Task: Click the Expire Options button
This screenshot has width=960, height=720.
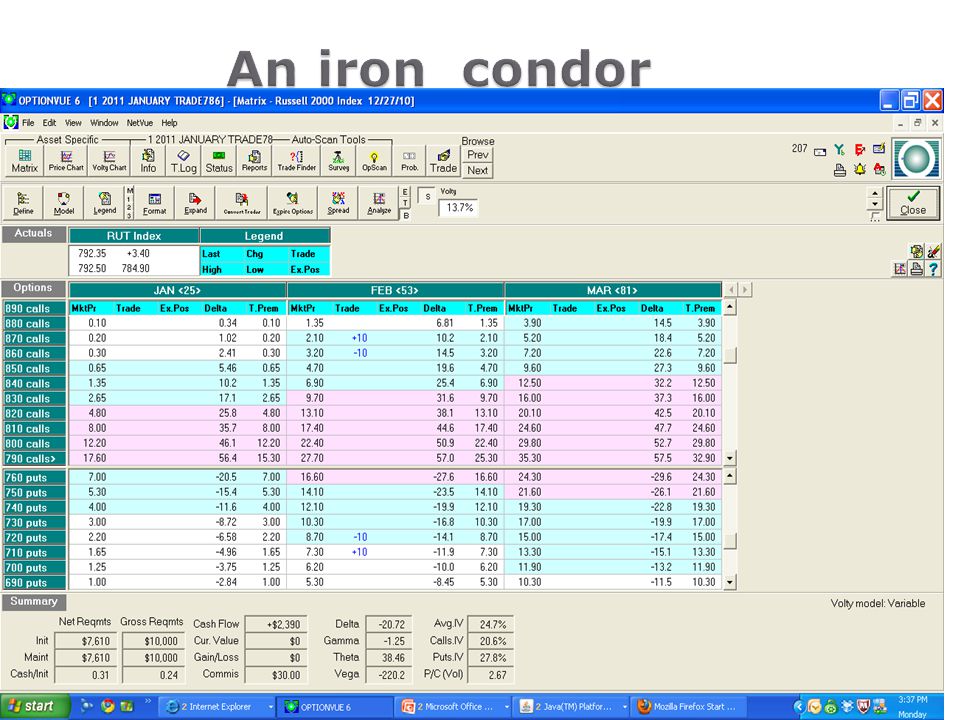Action: pos(293,204)
